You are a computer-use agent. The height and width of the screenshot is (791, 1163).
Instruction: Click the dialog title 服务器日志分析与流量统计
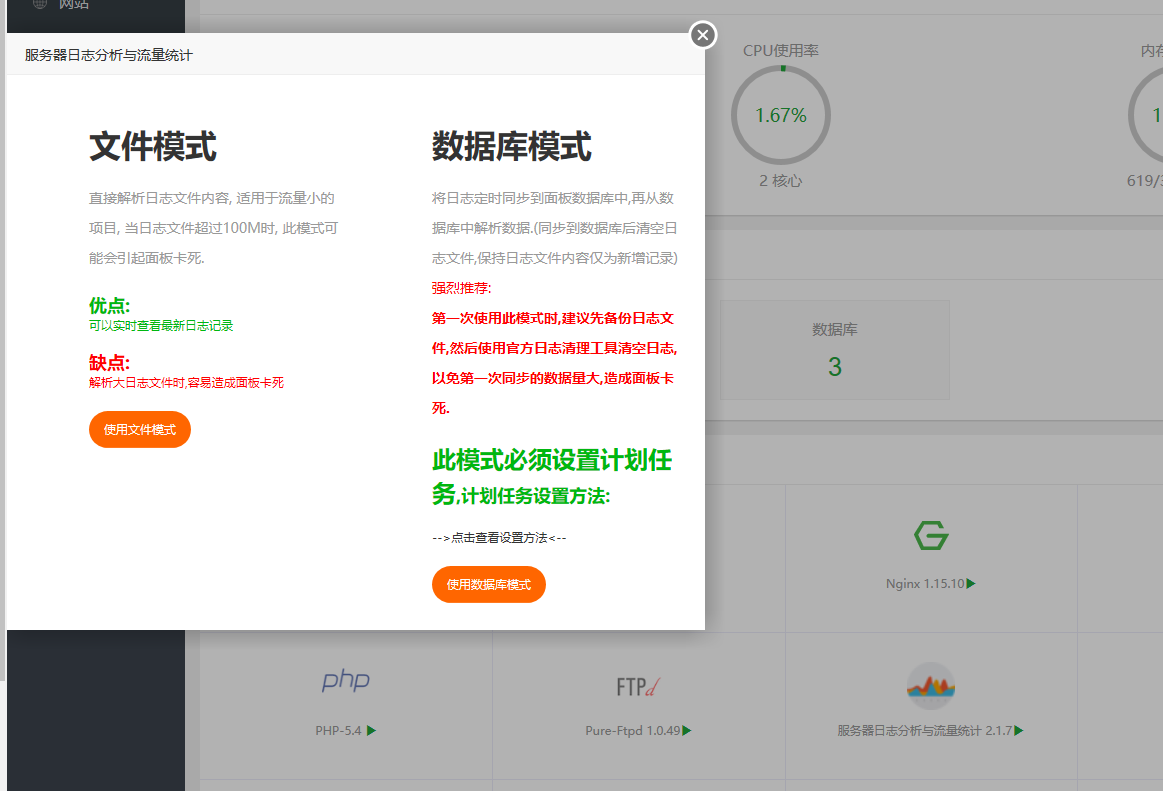pos(108,56)
